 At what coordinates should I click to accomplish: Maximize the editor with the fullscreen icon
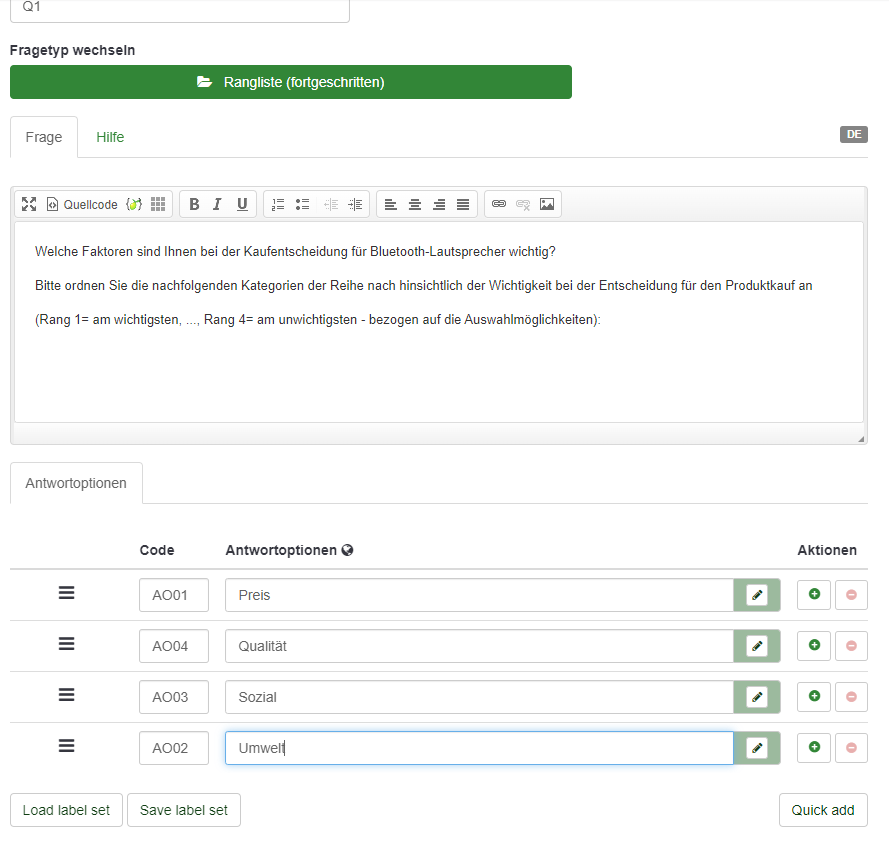click(x=29, y=204)
